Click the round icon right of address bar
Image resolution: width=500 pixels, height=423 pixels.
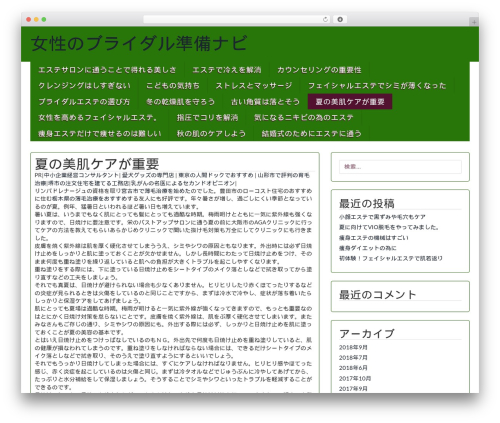tap(340, 19)
